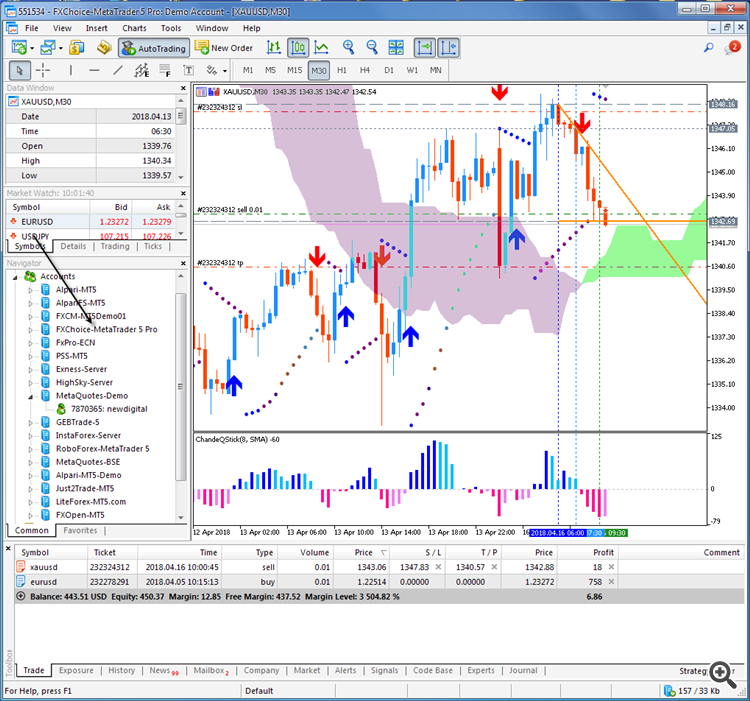
Task: Collapse the Accounts tree node
Action: [x=15, y=277]
